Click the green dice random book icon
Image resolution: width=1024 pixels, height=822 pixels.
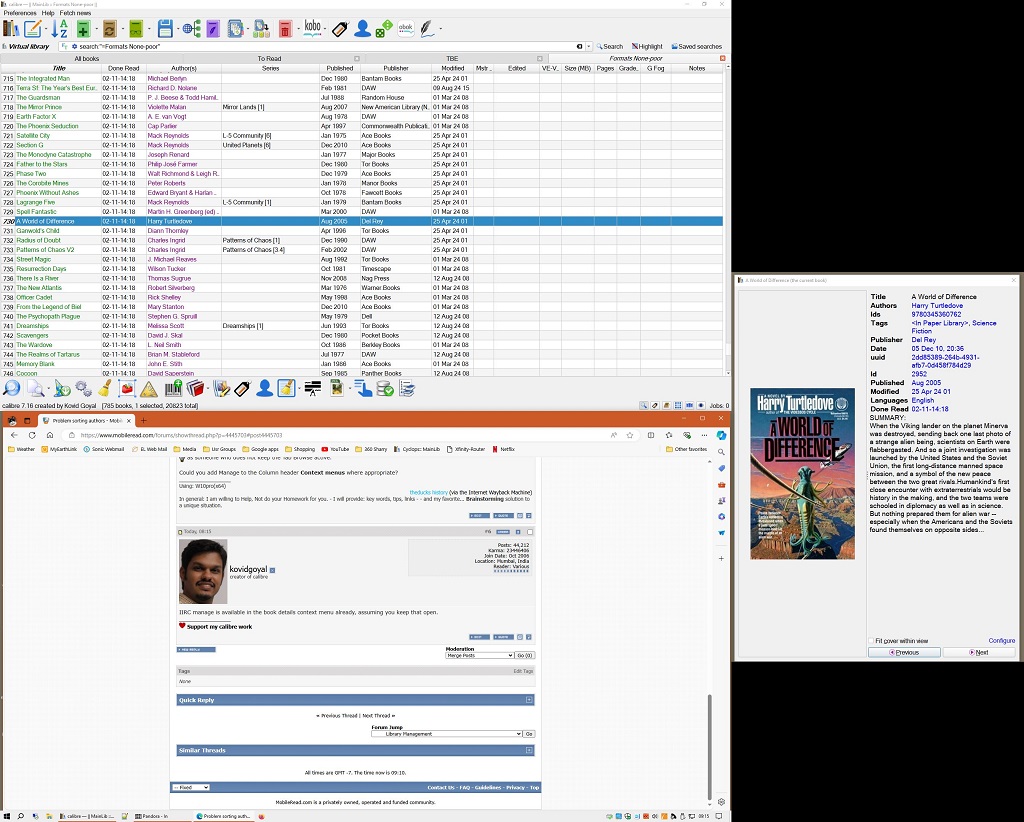[384, 28]
